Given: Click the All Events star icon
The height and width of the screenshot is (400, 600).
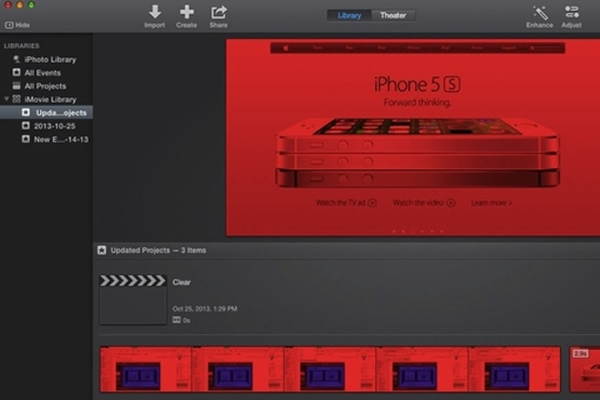Looking at the screenshot, I should 16,72.
